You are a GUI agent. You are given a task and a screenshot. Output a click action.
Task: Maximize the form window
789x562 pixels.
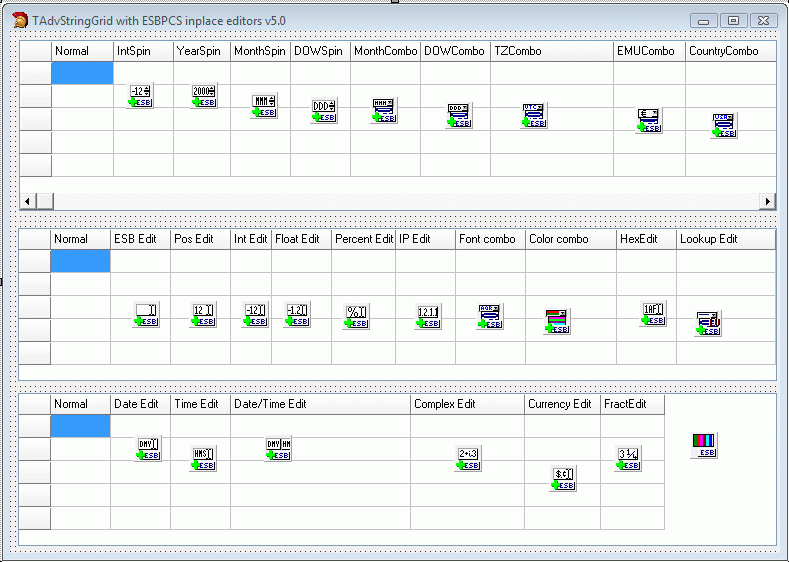coord(733,21)
